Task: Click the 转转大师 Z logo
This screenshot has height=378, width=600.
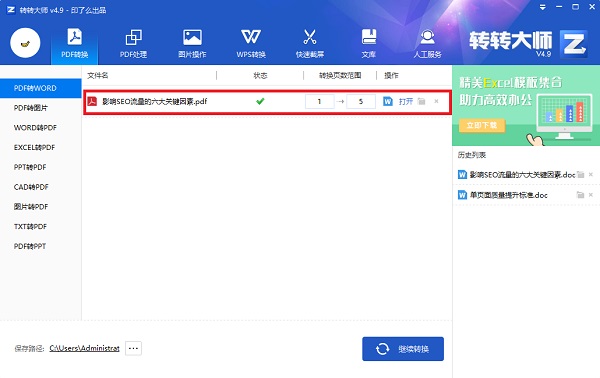Action: tap(574, 44)
